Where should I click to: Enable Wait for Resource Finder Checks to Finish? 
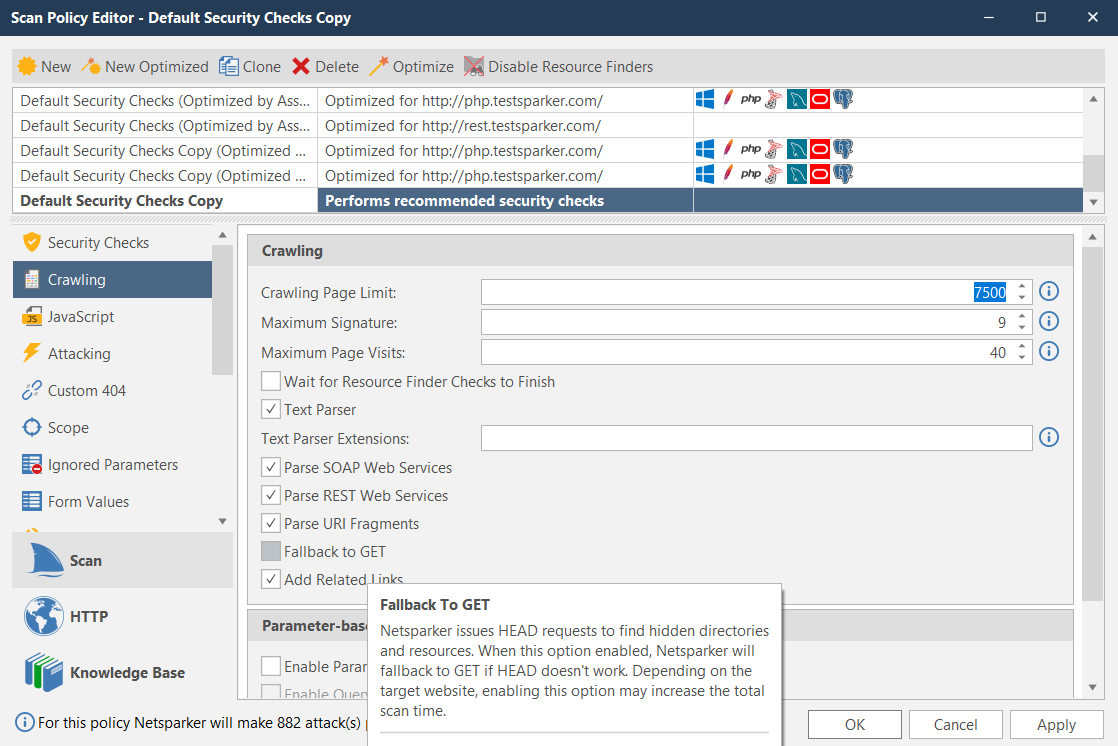click(270, 381)
